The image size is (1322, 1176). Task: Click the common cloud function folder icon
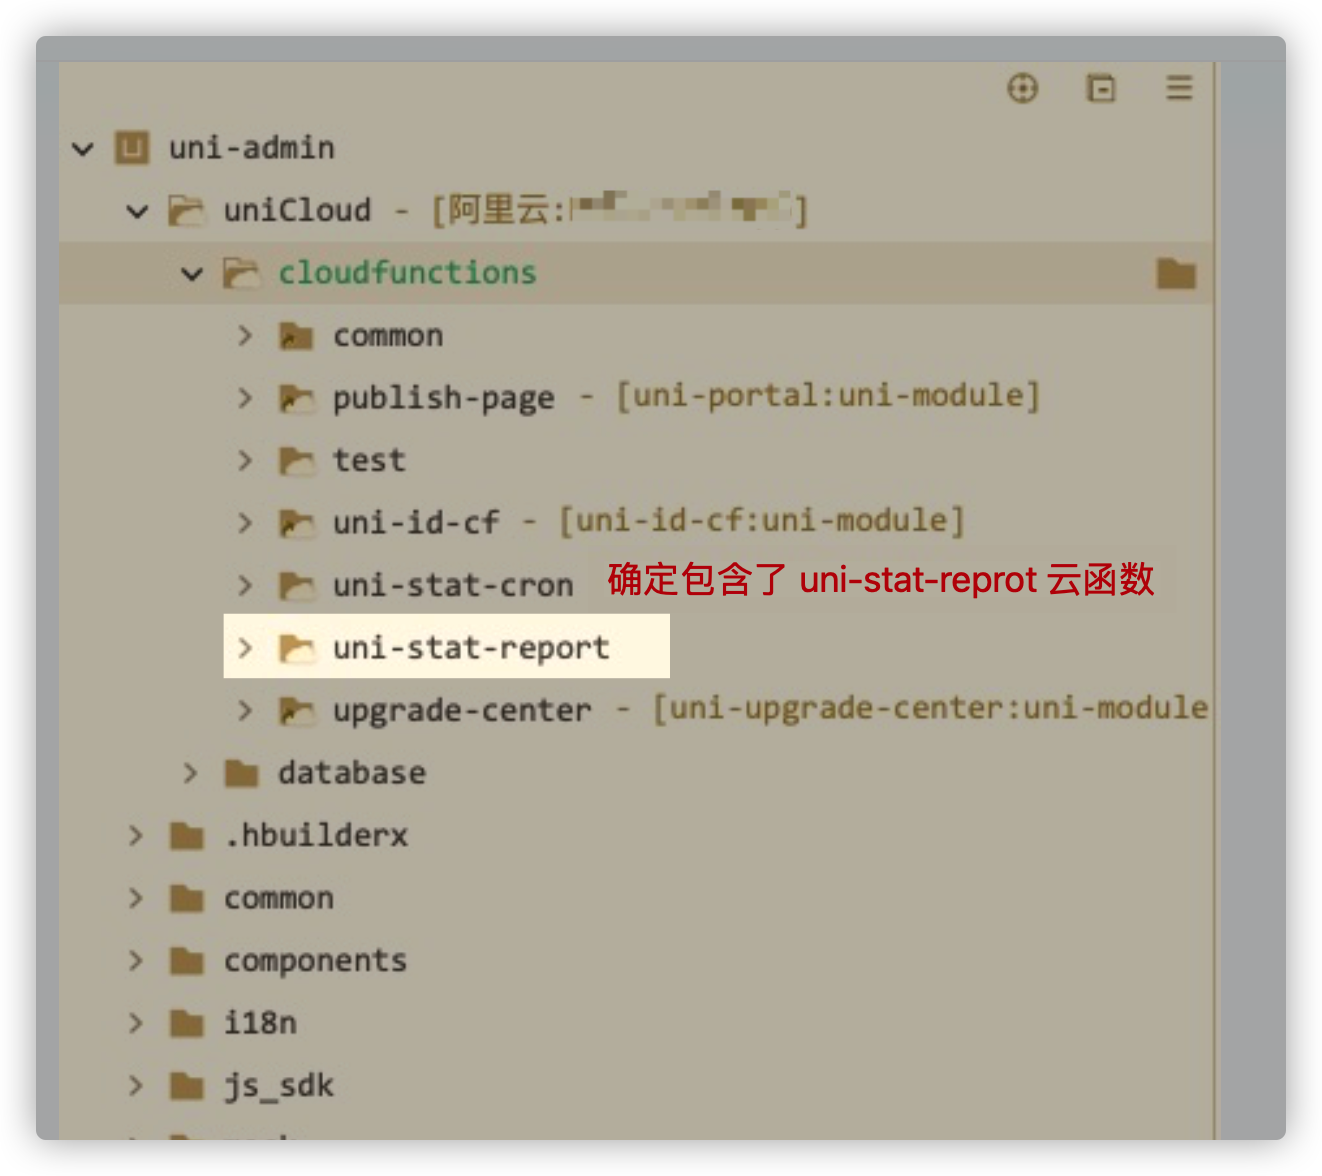point(296,336)
